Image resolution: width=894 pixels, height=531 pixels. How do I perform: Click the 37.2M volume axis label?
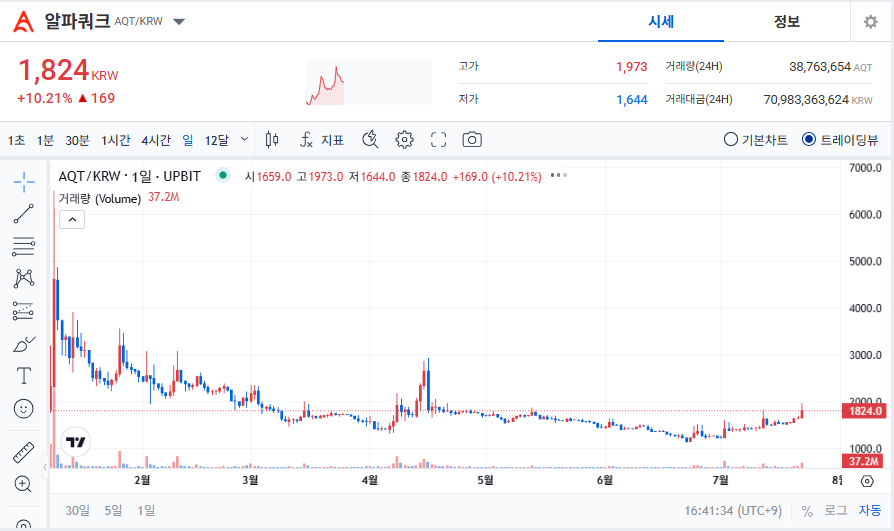coord(864,461)
